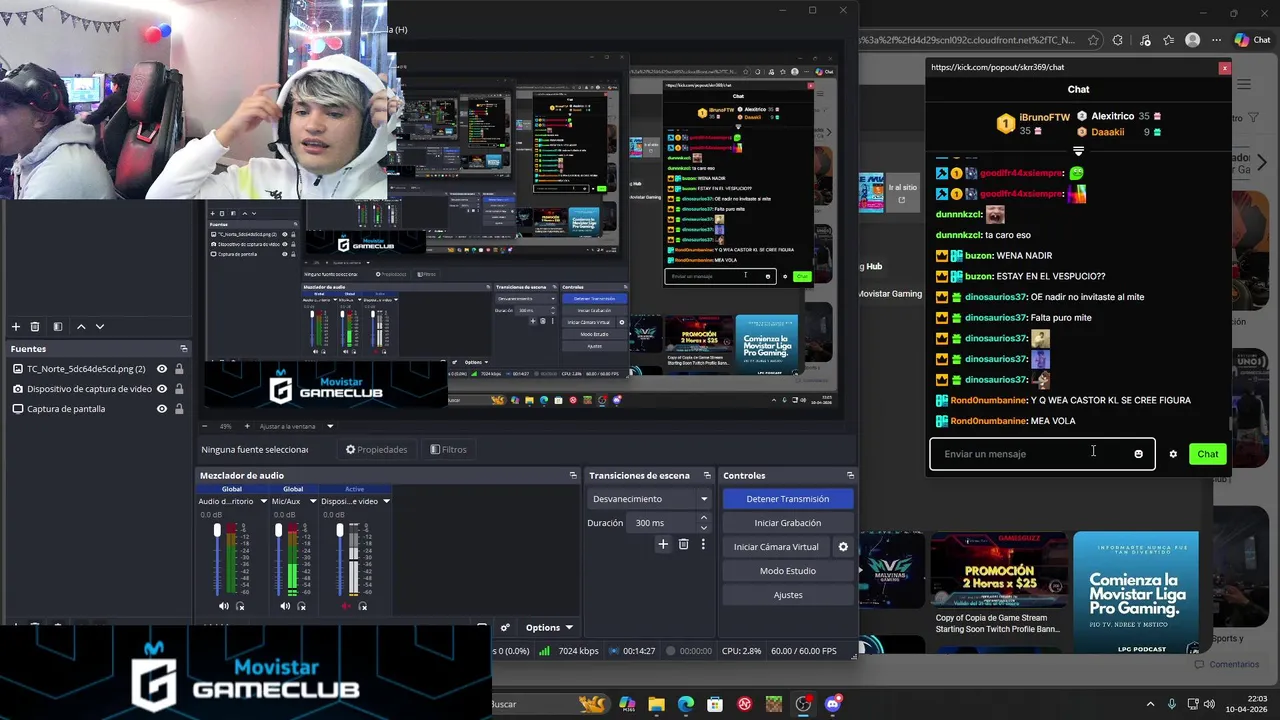This screenshot has width=1280, height=720.
Task: Open File Explorer from the taskbar
Action: (x=656, y=704)
